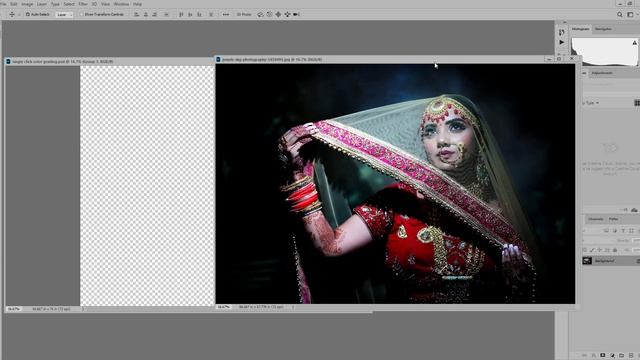Switch to the Paths tab

tap(613, 219)
